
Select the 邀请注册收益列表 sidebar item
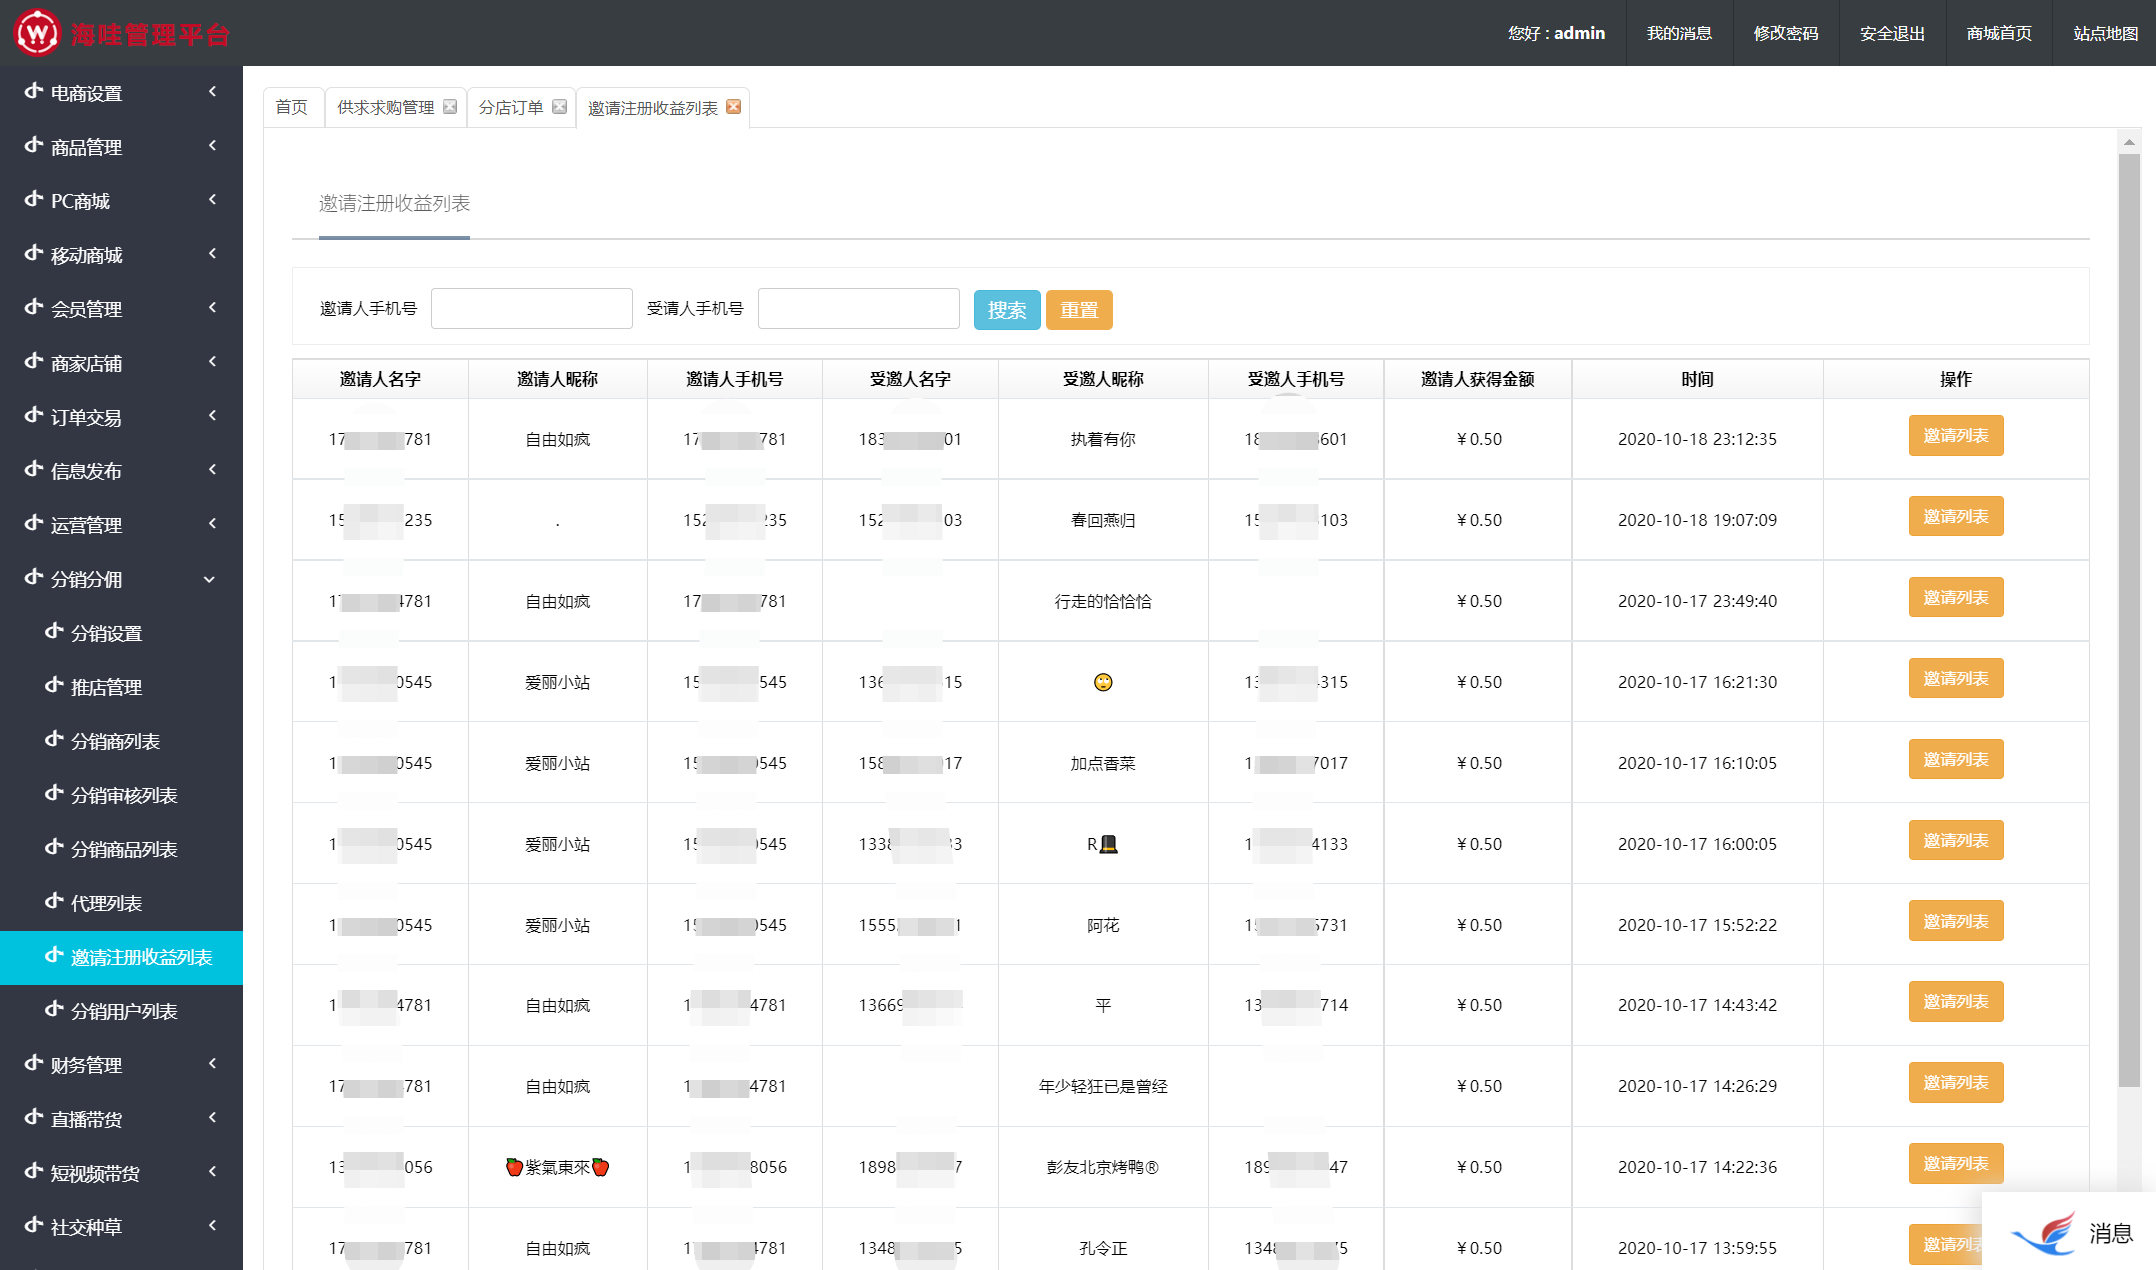pos(121,957)
